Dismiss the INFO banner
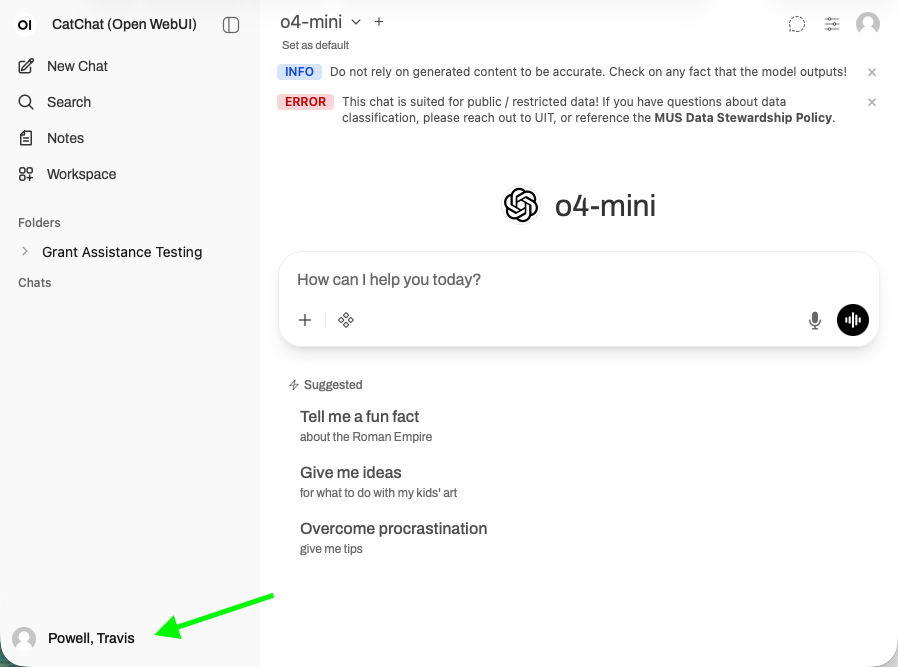The image size is (898, 667). coord(871,72)
